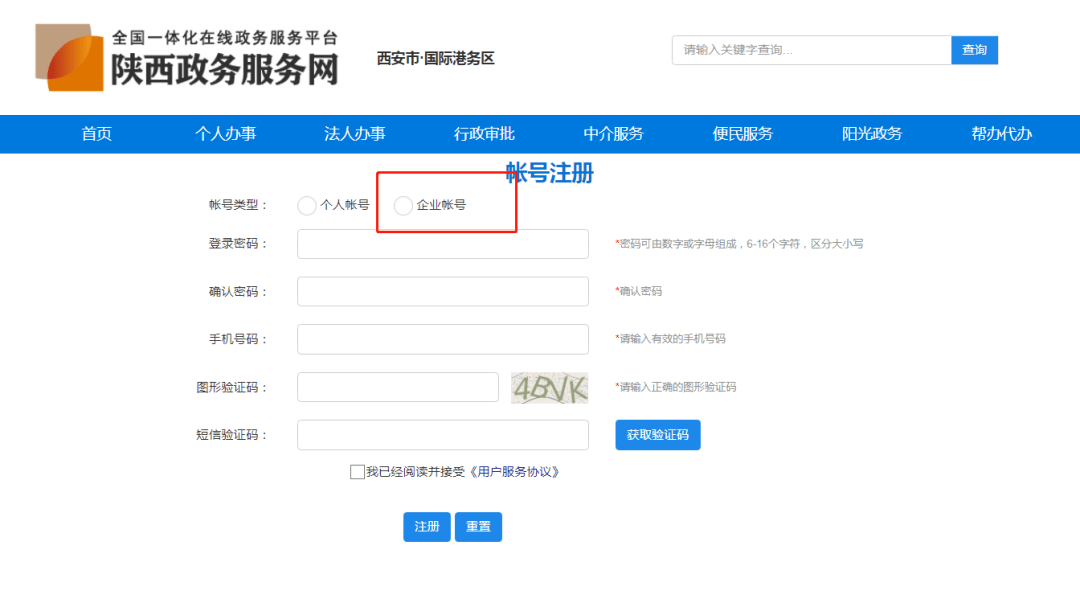
Task: Click the keyword search box at top right
Action: coord(810,49)
